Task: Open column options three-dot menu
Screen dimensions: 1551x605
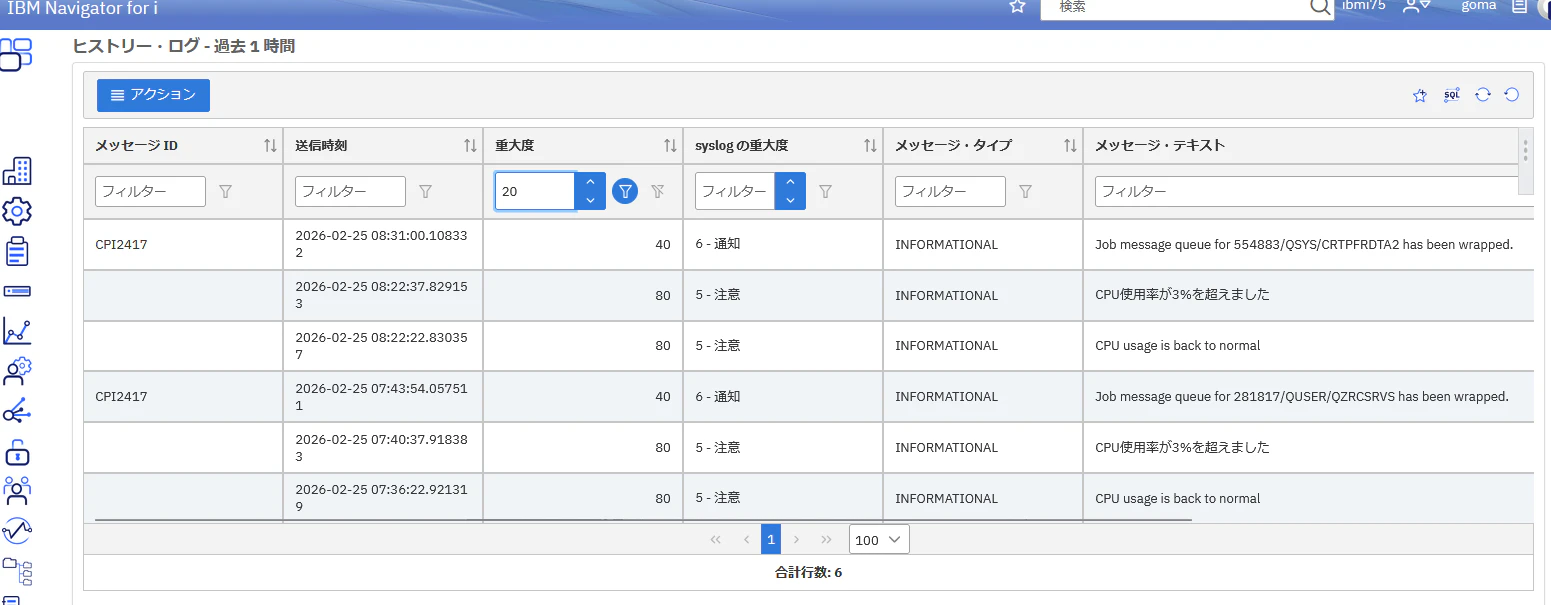Action: coord(1525,150)
